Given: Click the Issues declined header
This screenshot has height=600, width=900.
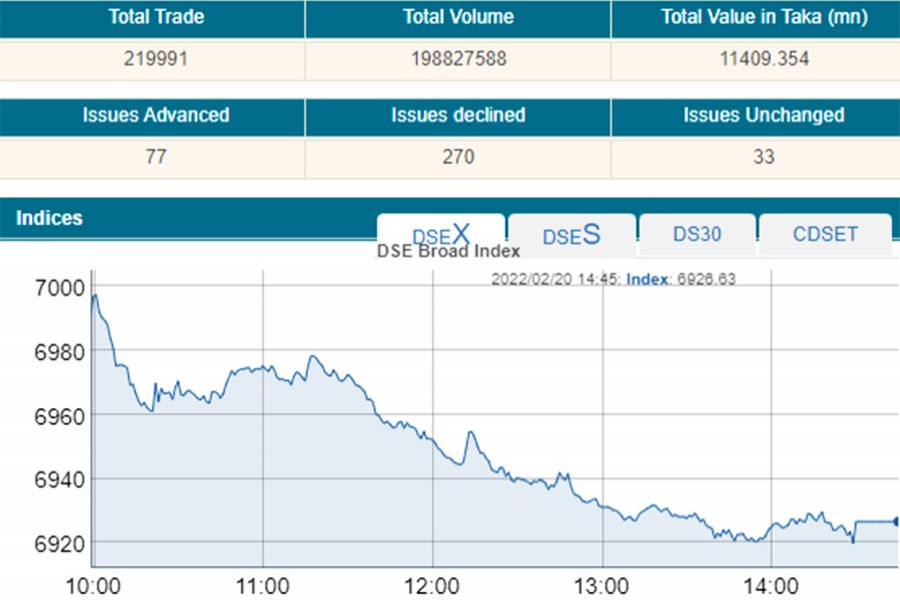Looking at the screenshot, I should point(458,115).
